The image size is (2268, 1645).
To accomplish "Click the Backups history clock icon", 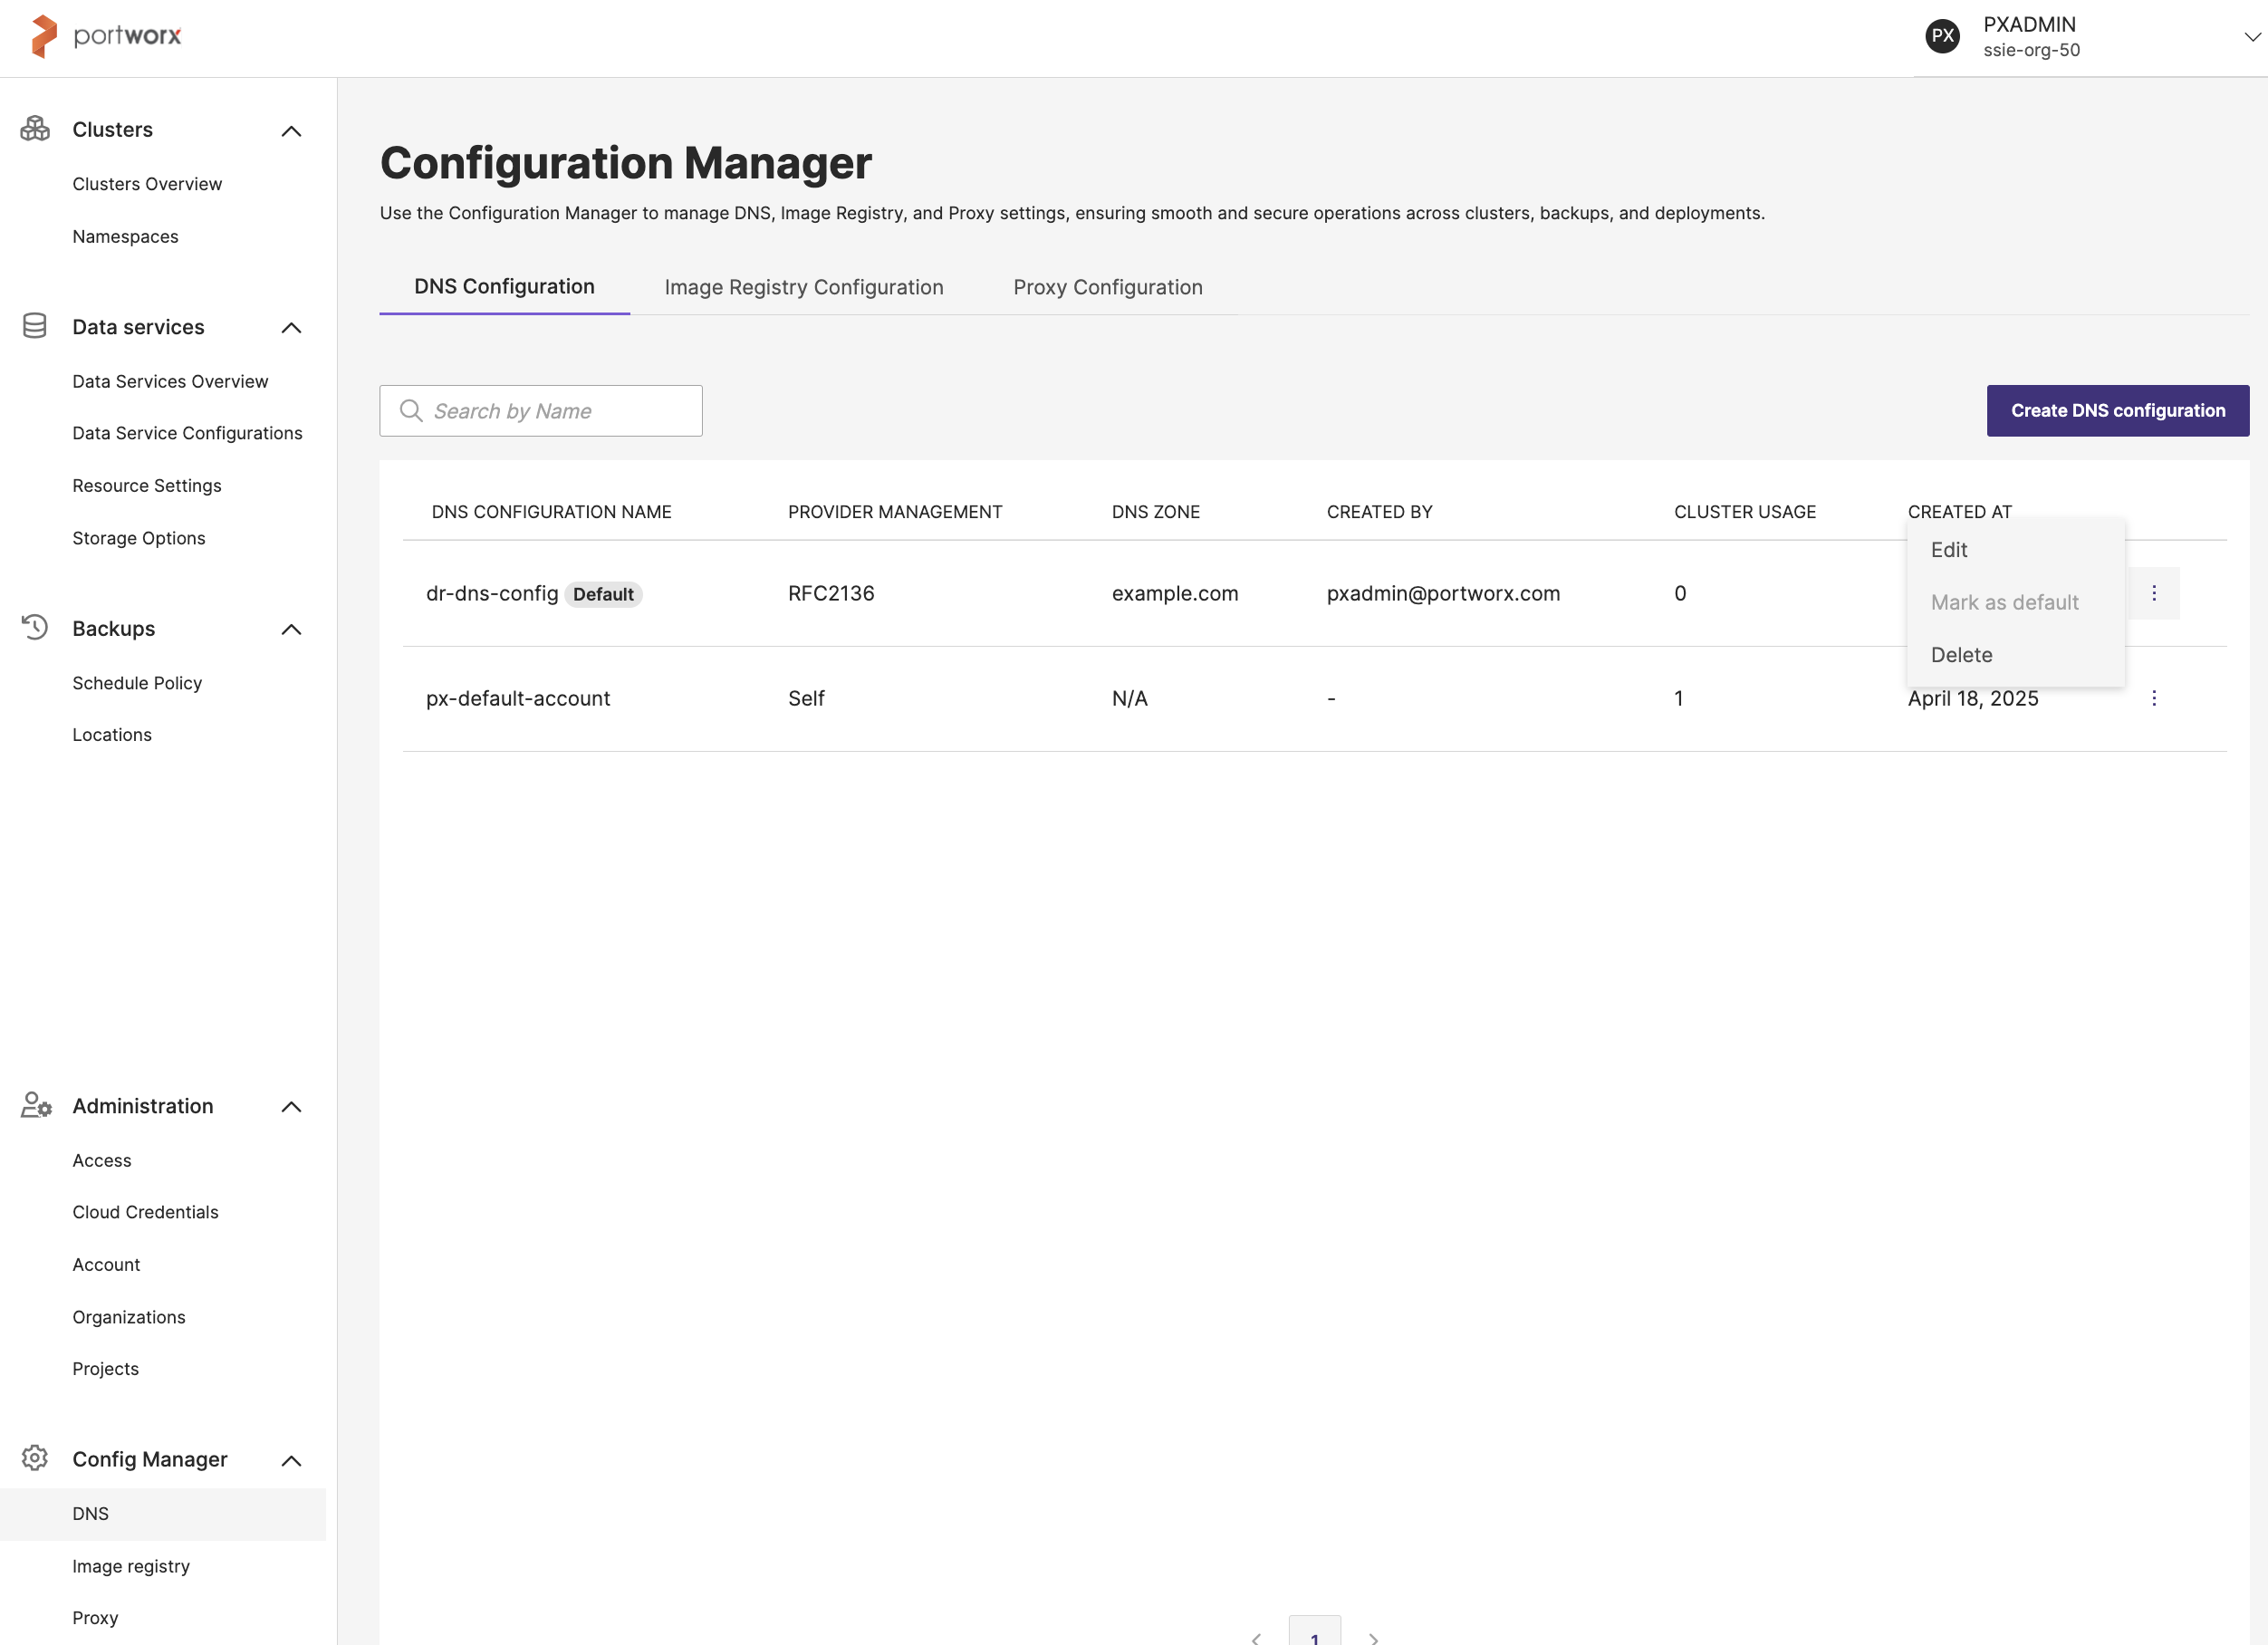I will [x=35, y=627].
